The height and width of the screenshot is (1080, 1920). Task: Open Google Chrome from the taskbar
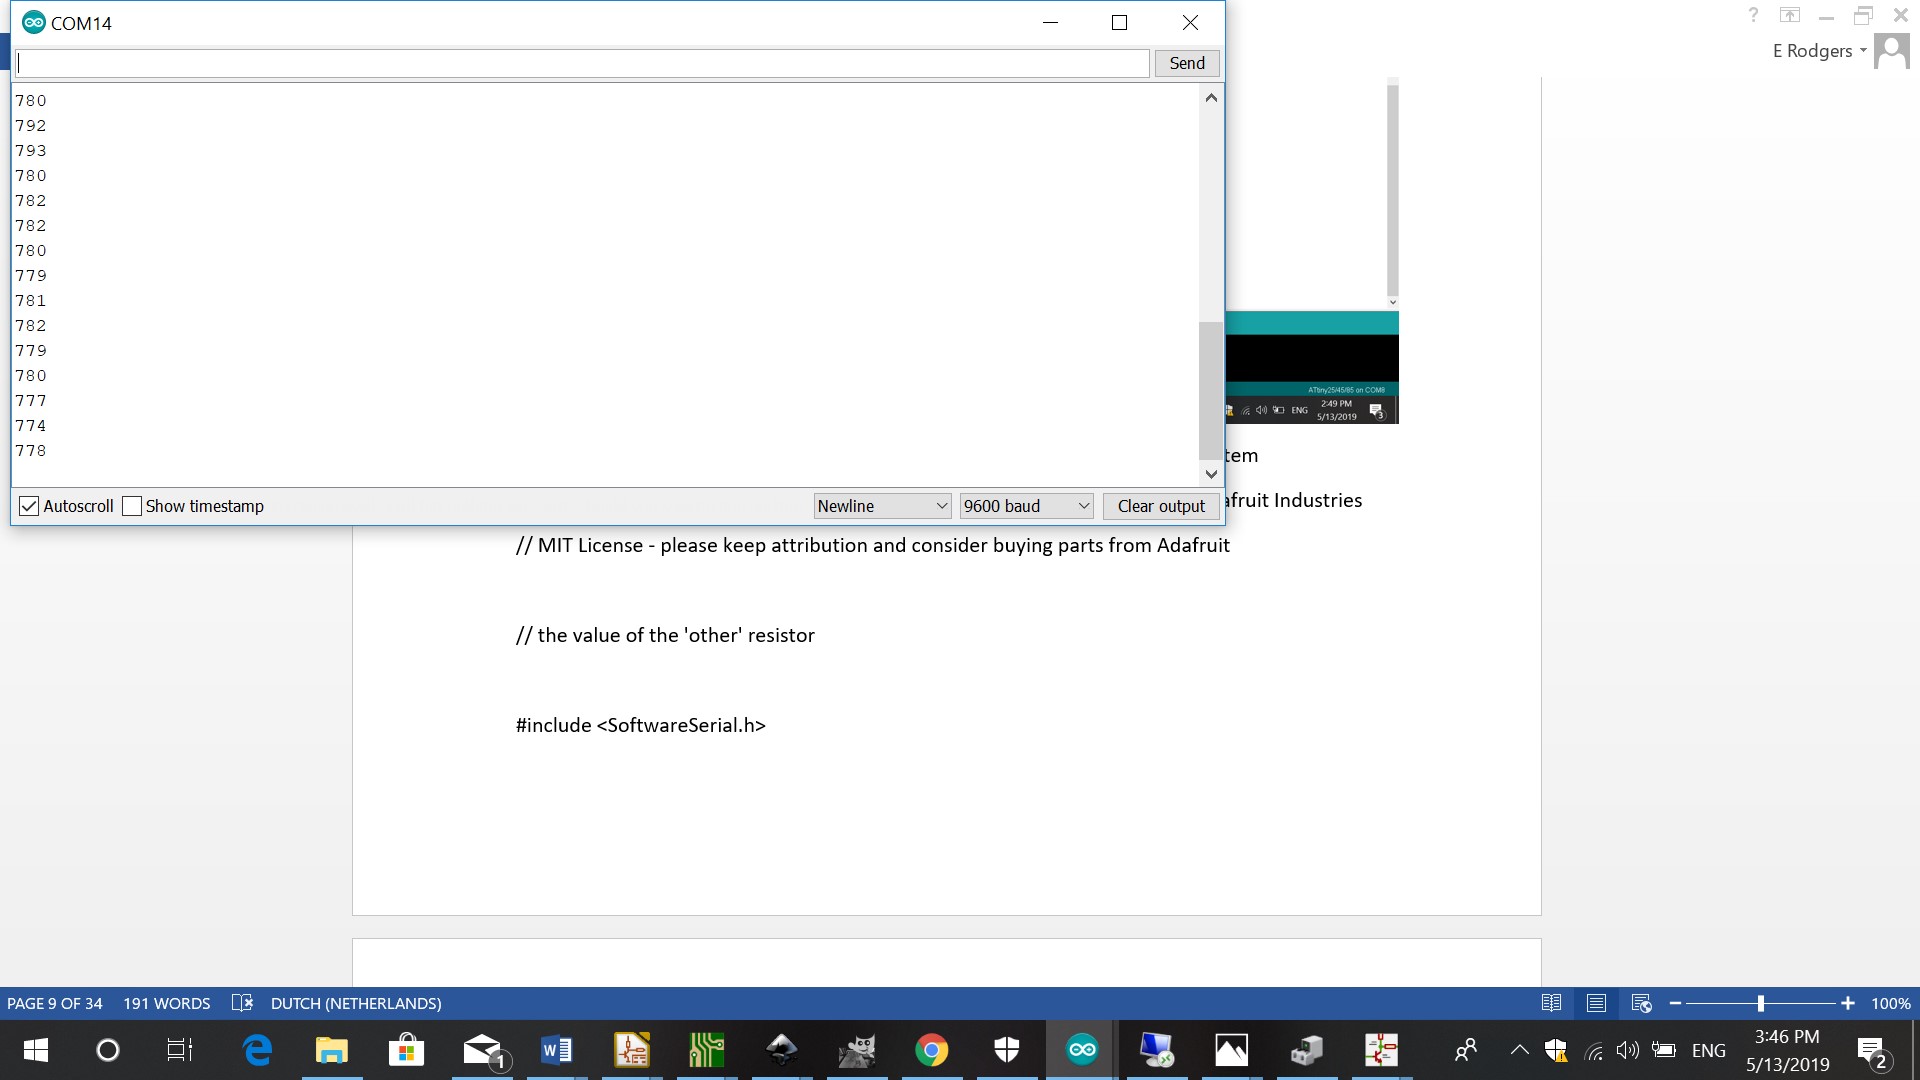tap(931, 1050)
